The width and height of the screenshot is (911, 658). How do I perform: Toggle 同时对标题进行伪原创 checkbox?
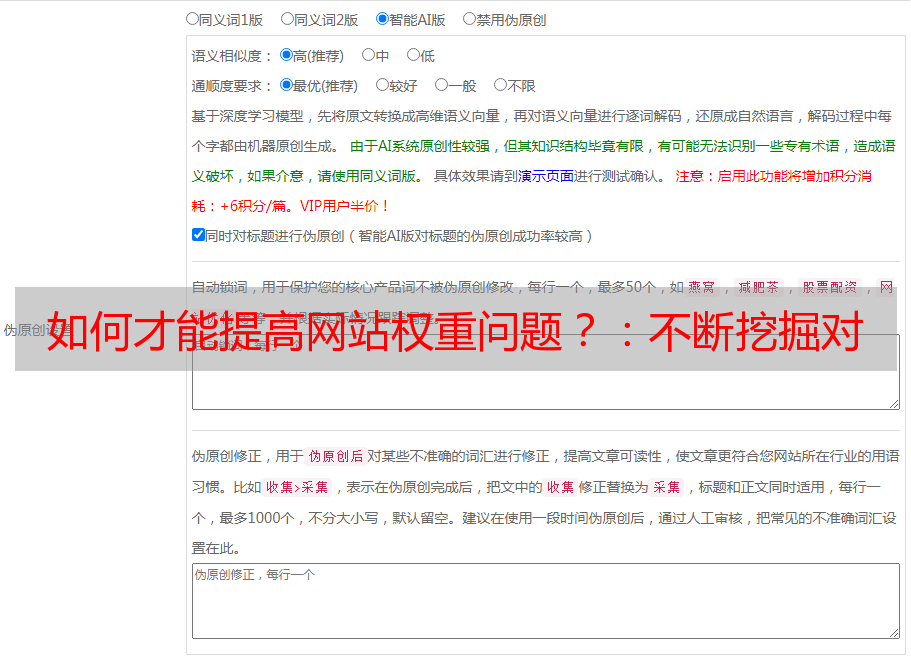pos(198,235)
